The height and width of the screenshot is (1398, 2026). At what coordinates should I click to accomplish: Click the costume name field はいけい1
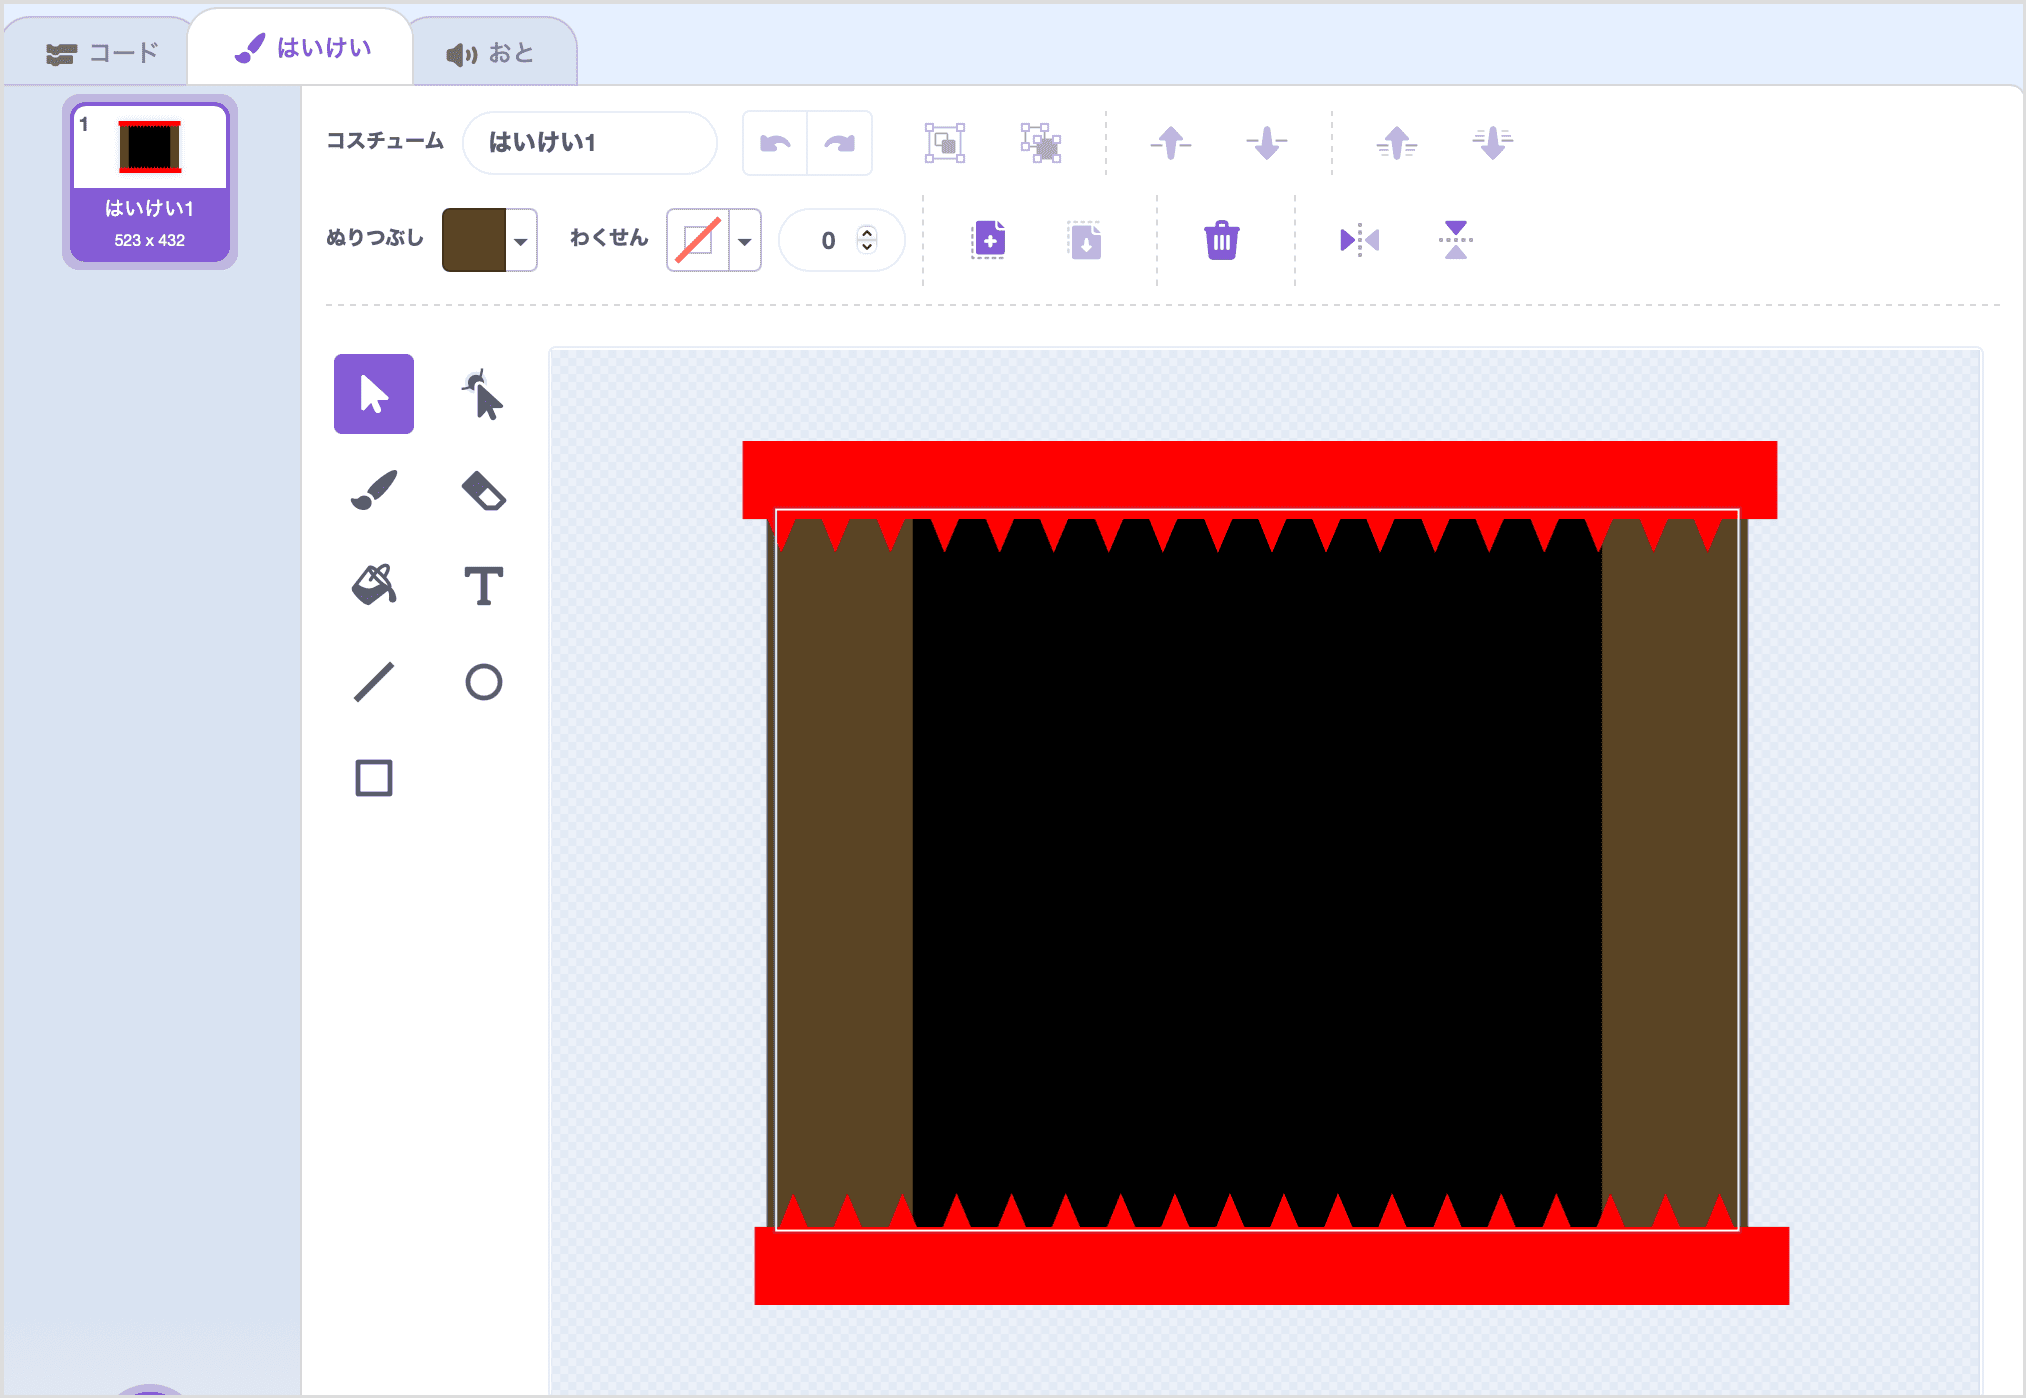[x=590, y=143]
